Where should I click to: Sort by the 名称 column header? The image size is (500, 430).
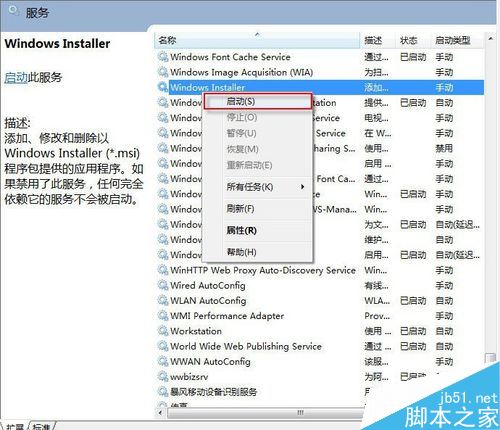pyautogui.click(x=257, y=40)
